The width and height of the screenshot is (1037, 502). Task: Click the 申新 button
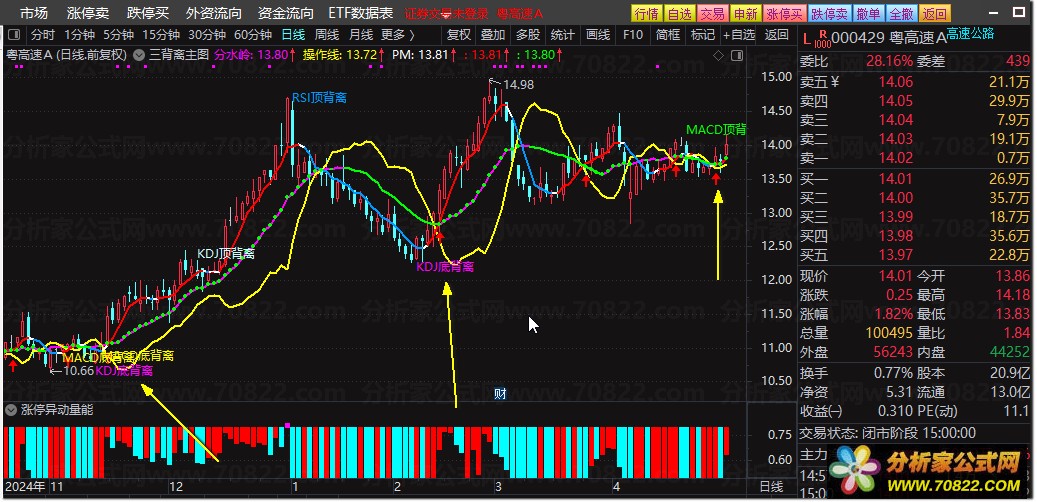coord(745,13)
